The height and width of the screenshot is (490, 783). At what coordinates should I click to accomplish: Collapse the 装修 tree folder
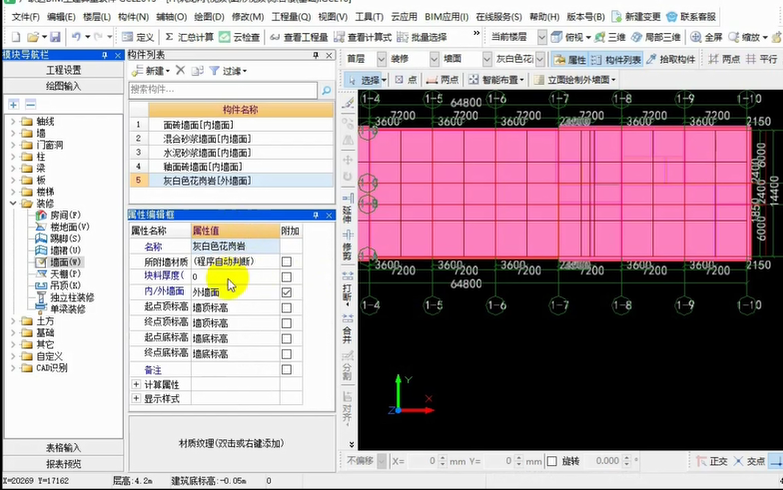[13, 203]
